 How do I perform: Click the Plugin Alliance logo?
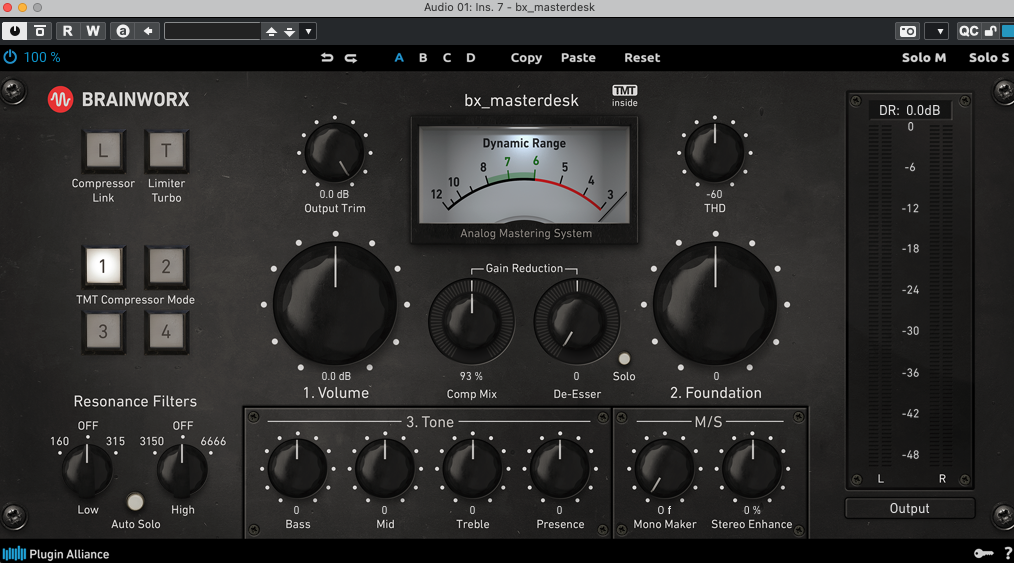pos(56,554)
